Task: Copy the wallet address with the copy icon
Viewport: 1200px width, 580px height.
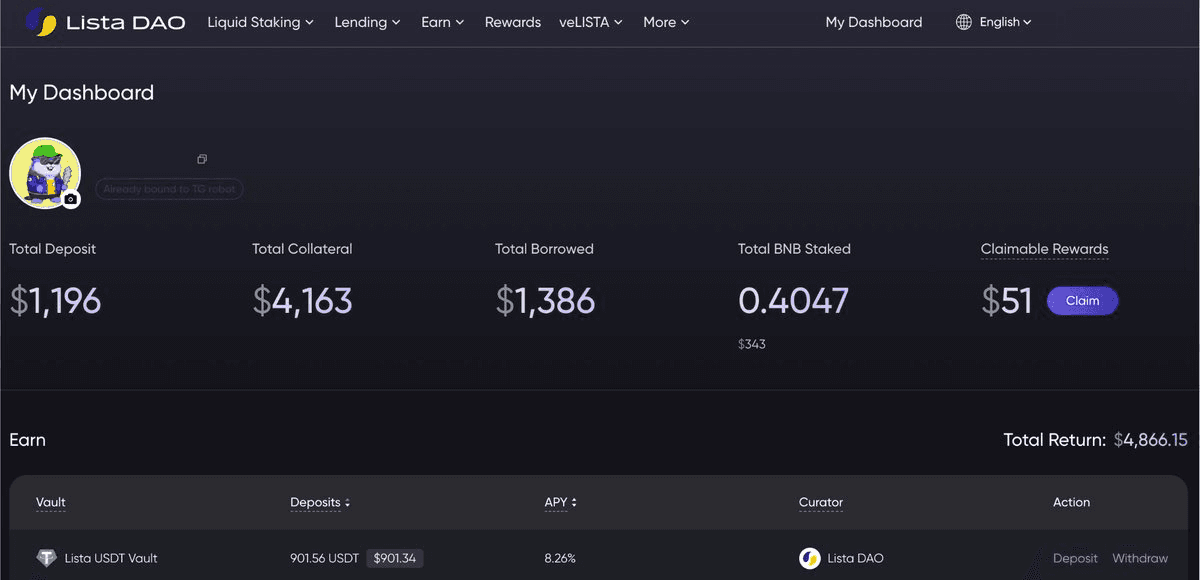Action: pos(202,159)
